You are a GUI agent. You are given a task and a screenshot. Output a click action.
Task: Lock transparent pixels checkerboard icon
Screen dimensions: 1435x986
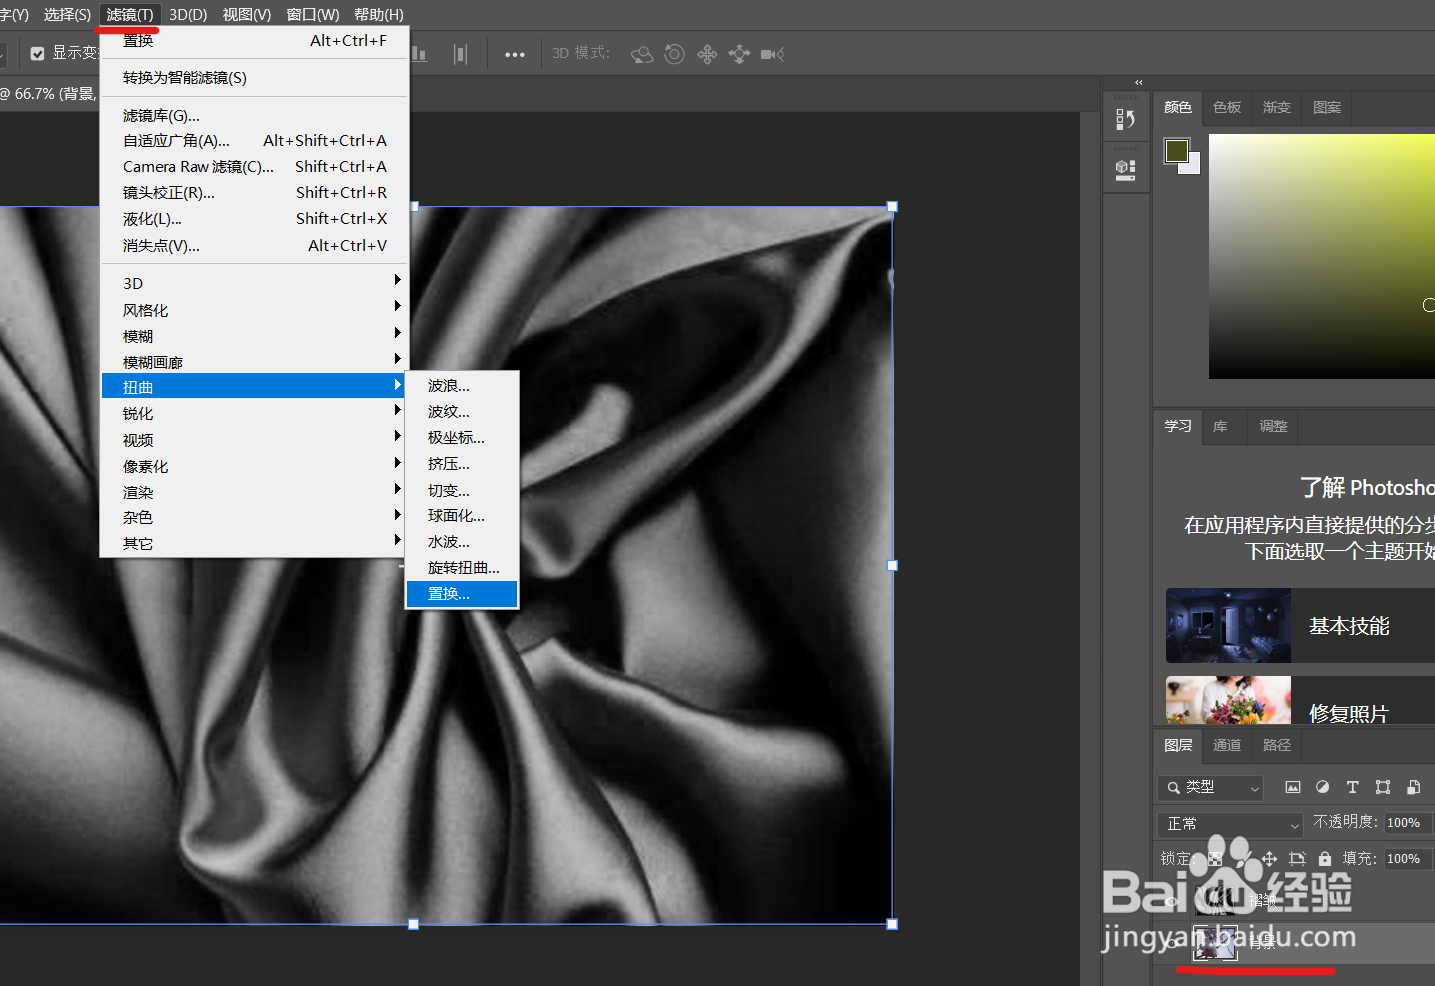point(1215,858)
